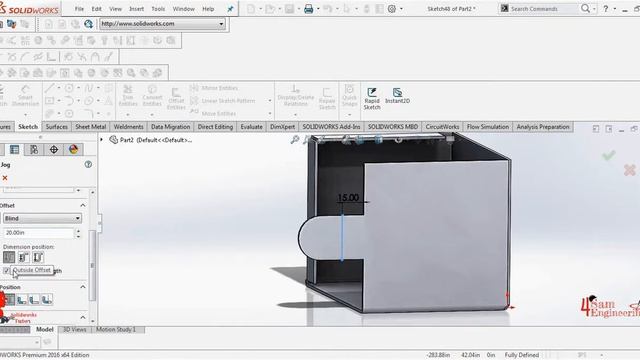Switch to the Weldments tab
Screen dimensions: 640x360
coord(129,127)
